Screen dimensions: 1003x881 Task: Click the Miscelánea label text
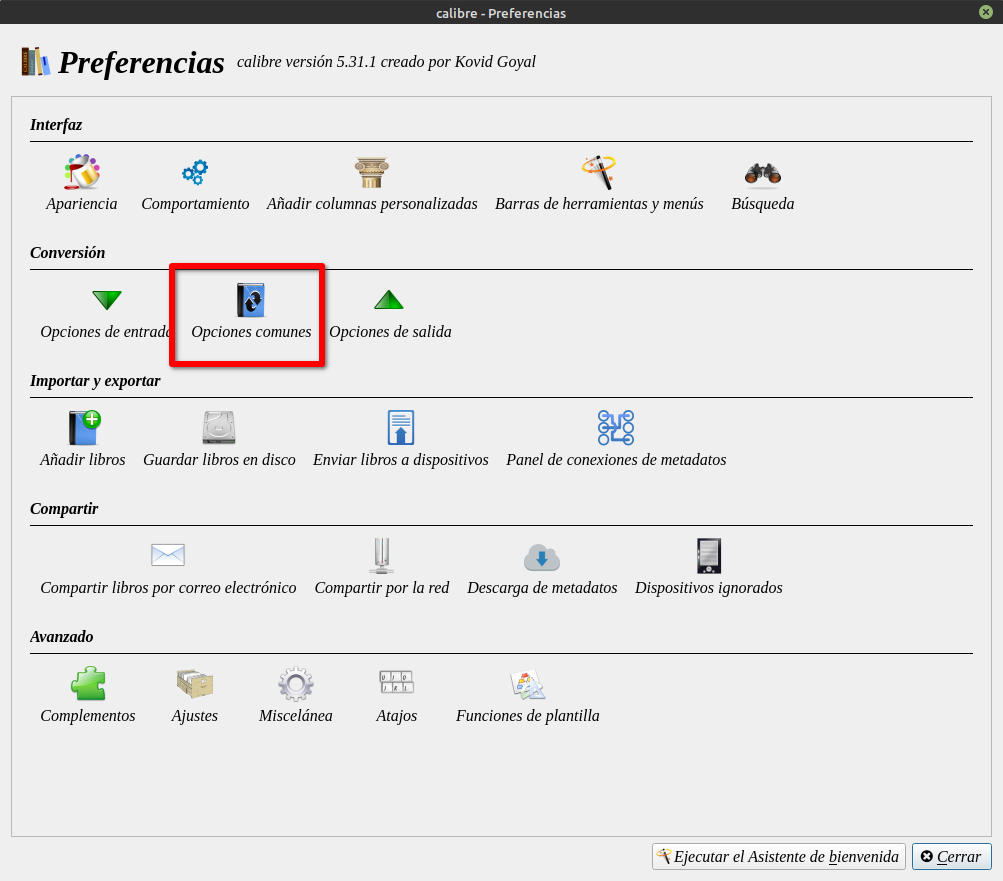coord(296,716)
